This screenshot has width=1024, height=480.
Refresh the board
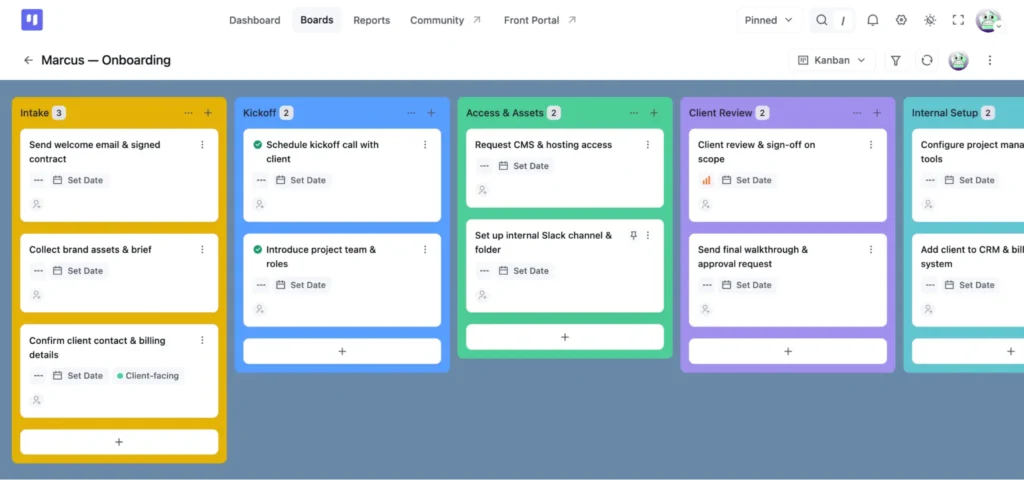927,60
